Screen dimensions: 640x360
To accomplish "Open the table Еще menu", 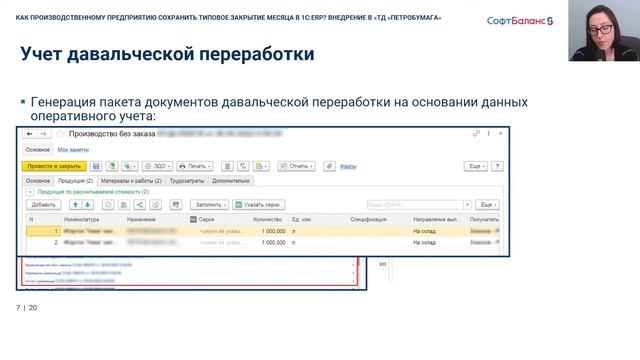I will coord(487,204).
